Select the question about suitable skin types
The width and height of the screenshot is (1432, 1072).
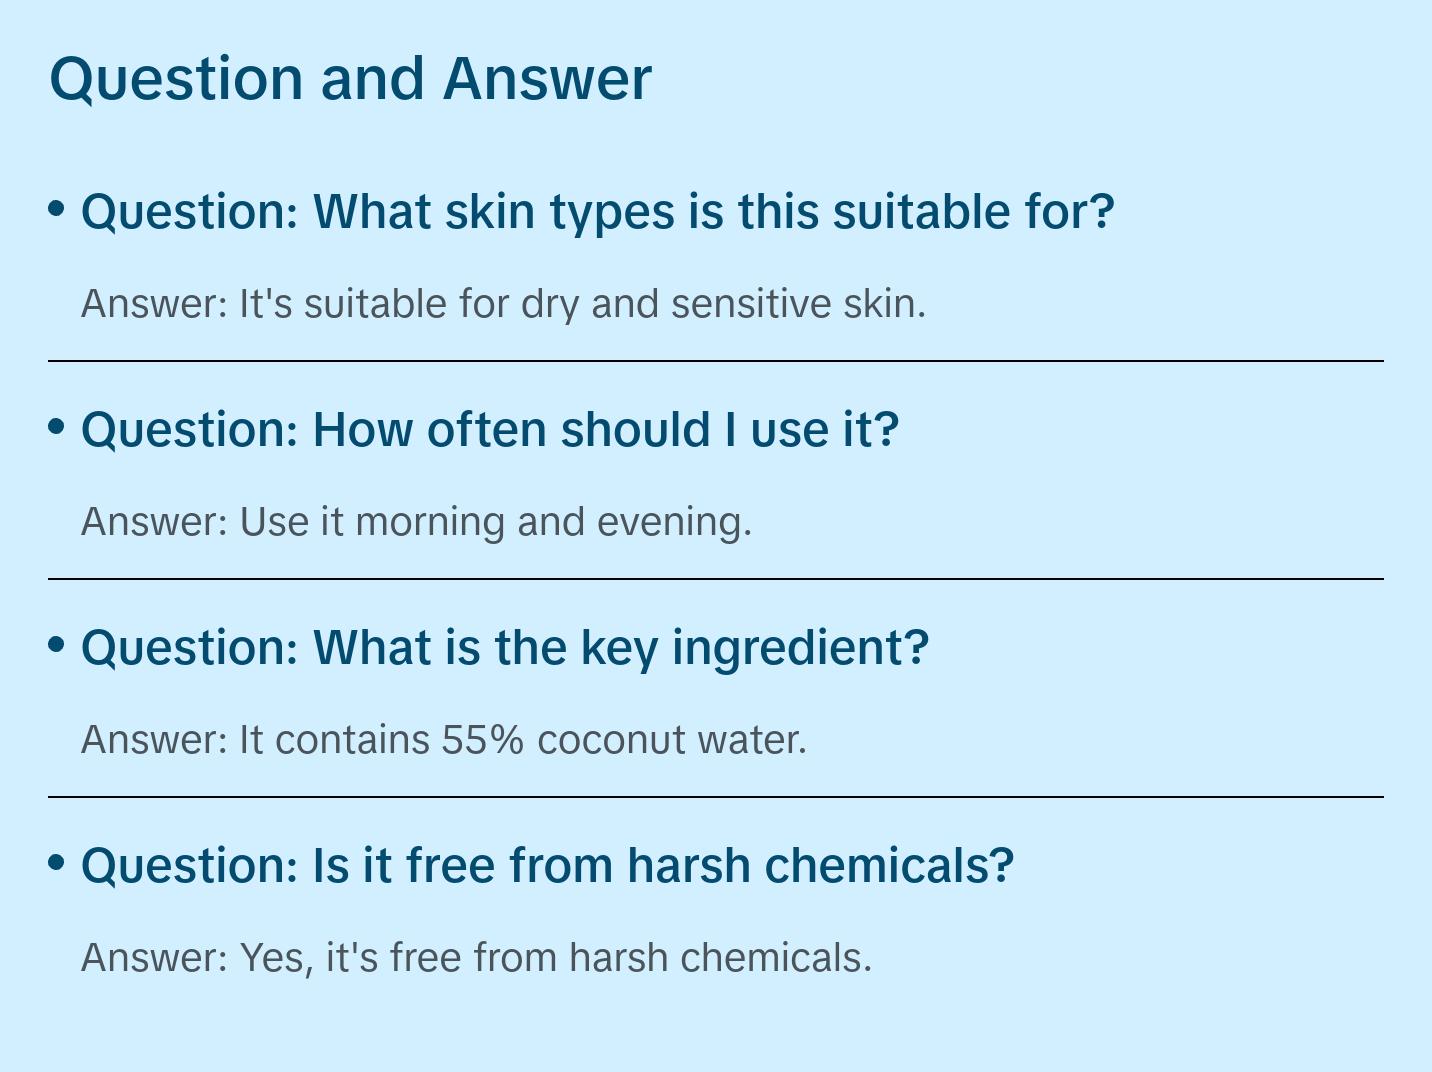coord(597,212)
